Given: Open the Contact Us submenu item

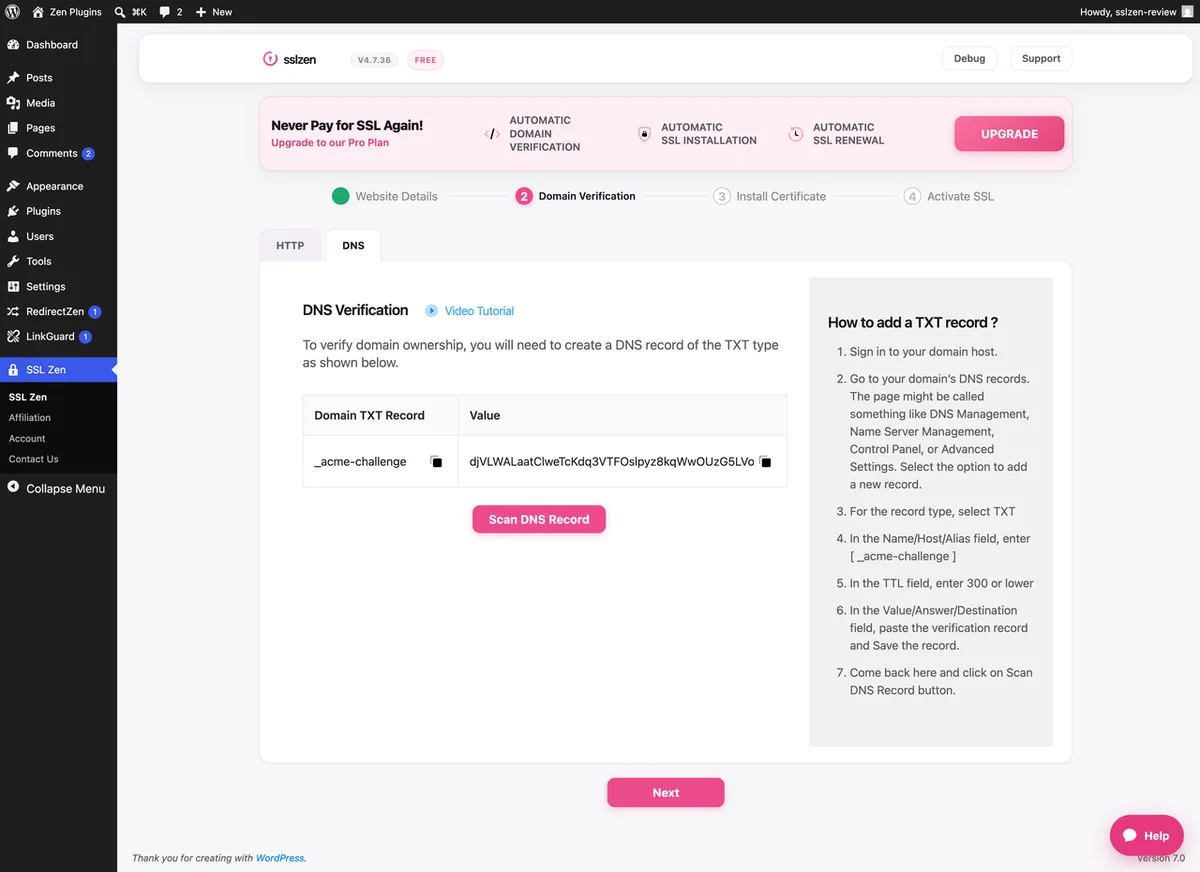Looking at the screenshot, I should [x=34, y=460].
